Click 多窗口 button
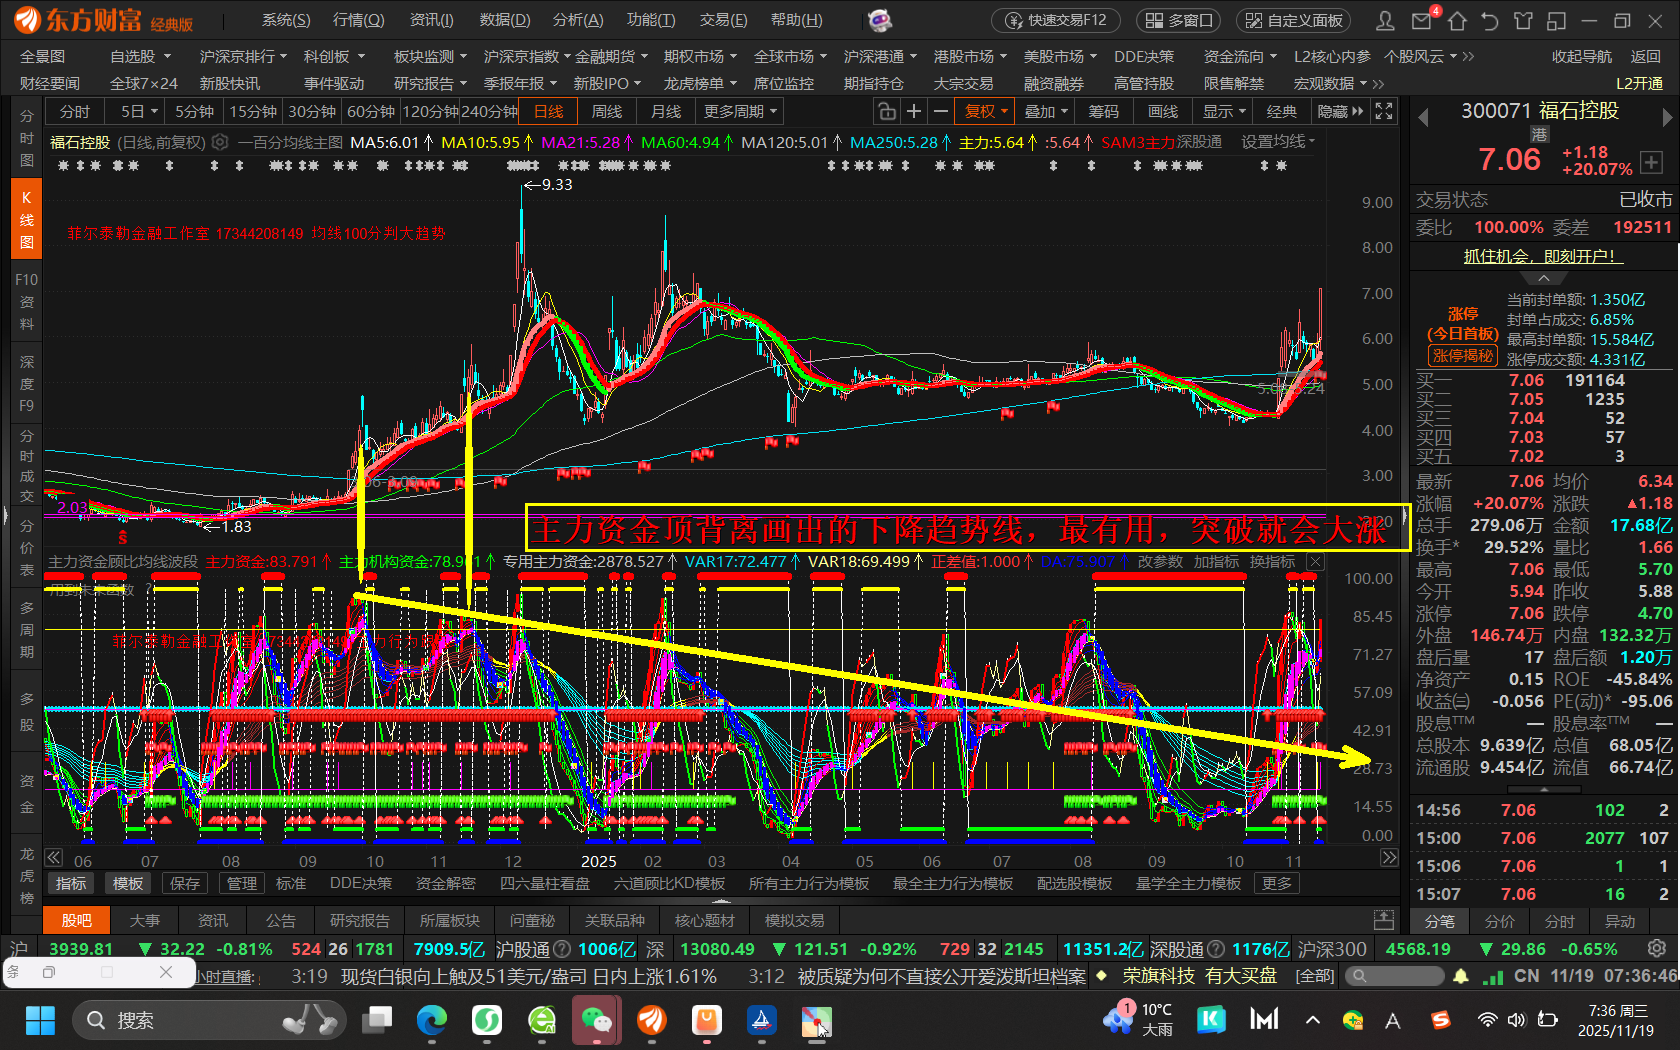This screenshot has height=1050, width=1680. click(1179, 20)
